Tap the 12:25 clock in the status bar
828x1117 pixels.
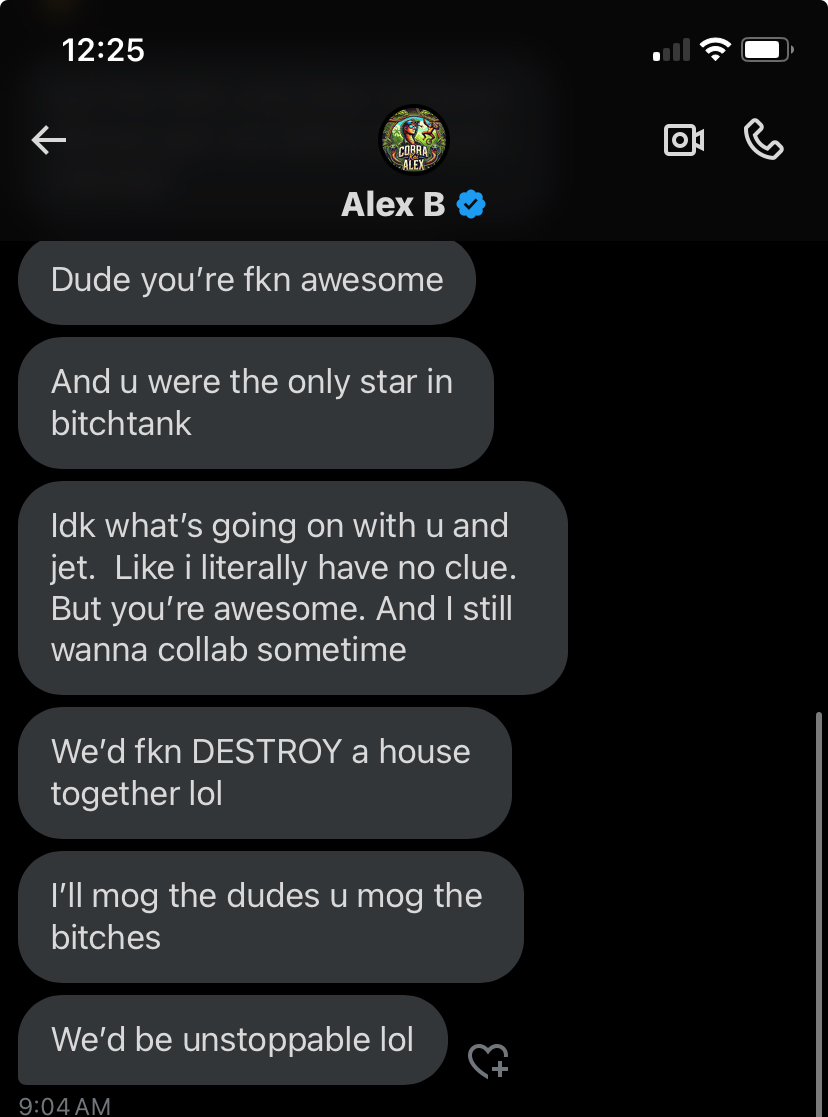click(x=103, y=50)
